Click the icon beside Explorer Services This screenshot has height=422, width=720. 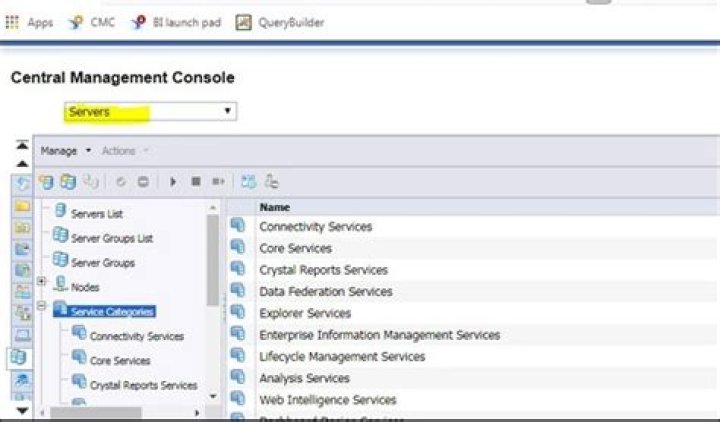click(x=238, y=311)
